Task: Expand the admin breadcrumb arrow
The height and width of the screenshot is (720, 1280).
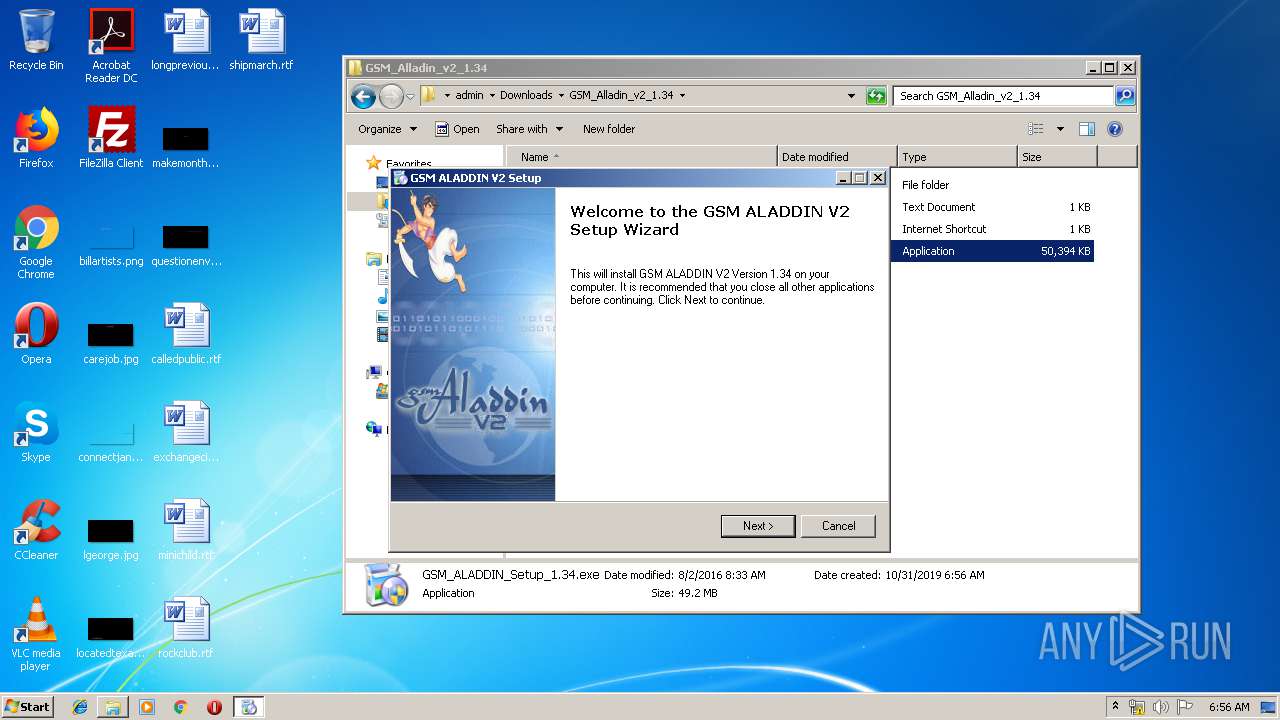Action: point(492,96)
